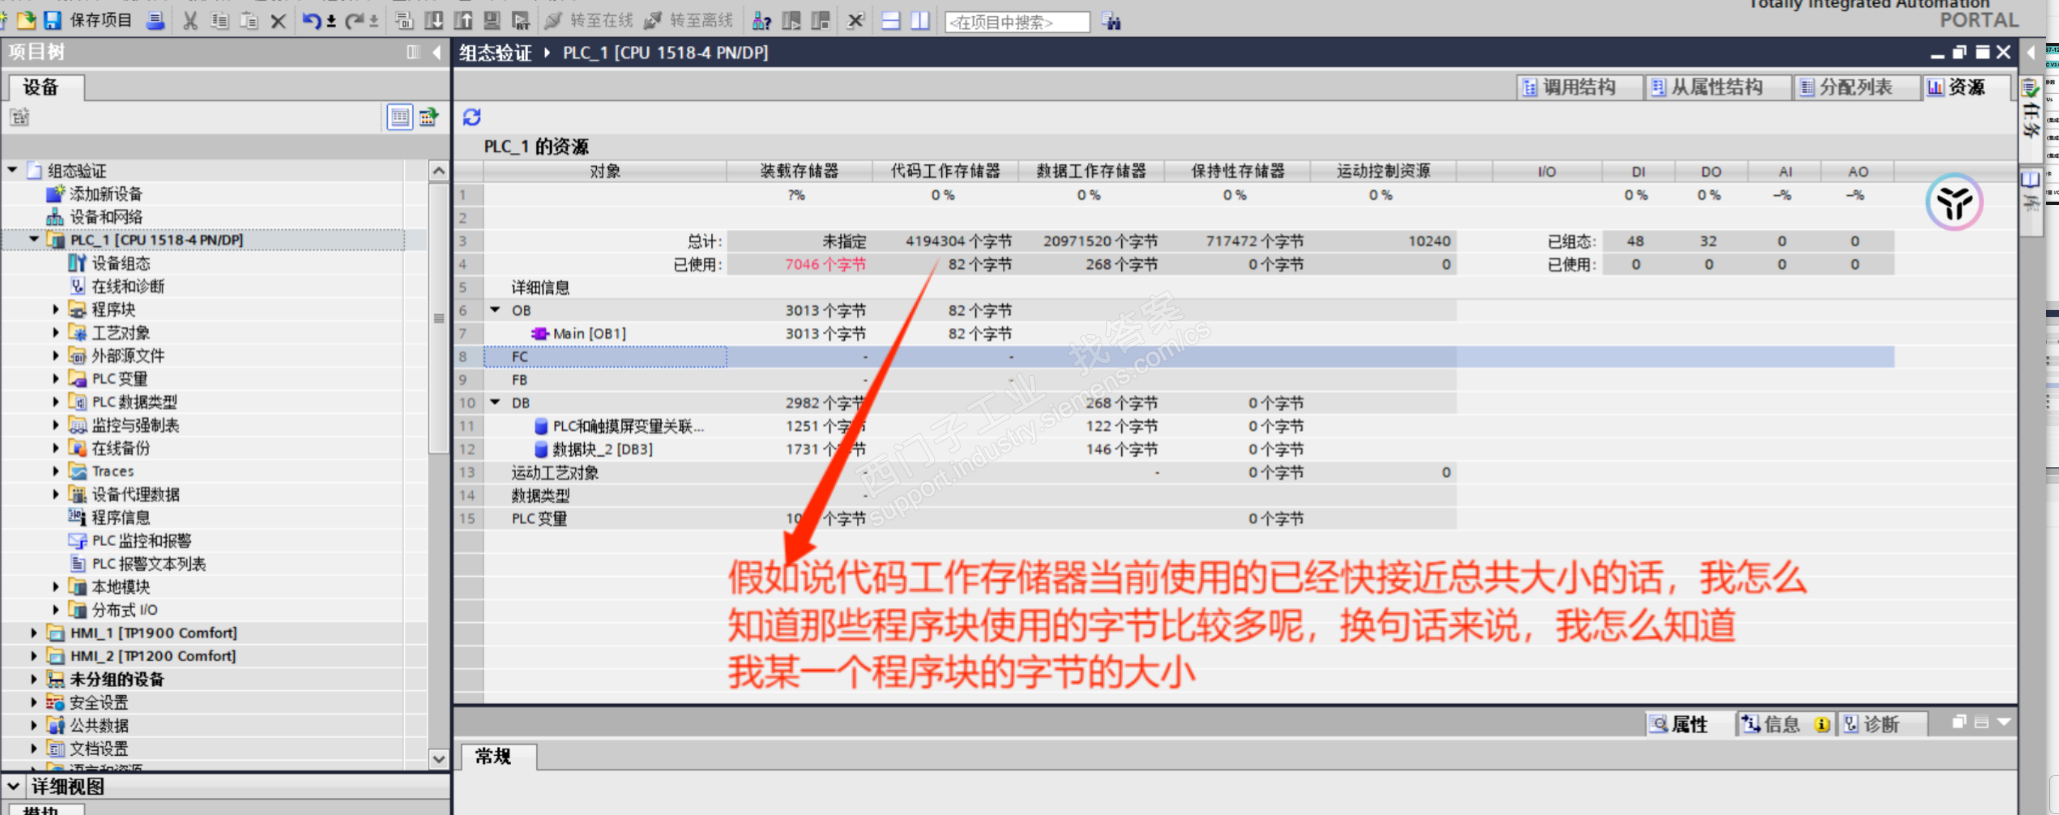
Task: Click the 装载存储器 column header
Action: (x=799, y=171)
